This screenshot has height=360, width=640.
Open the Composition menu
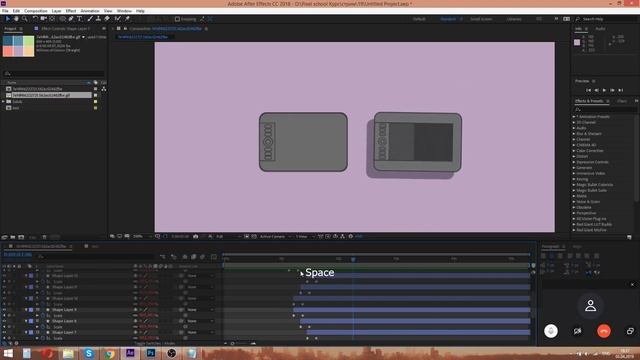pos(36,11)
